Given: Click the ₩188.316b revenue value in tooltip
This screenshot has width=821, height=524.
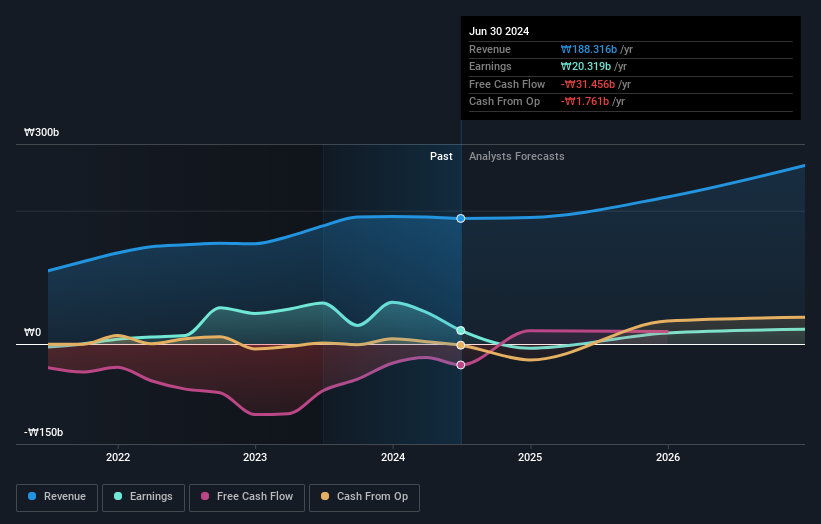Looking at the screenshot, I should (589, 49).
